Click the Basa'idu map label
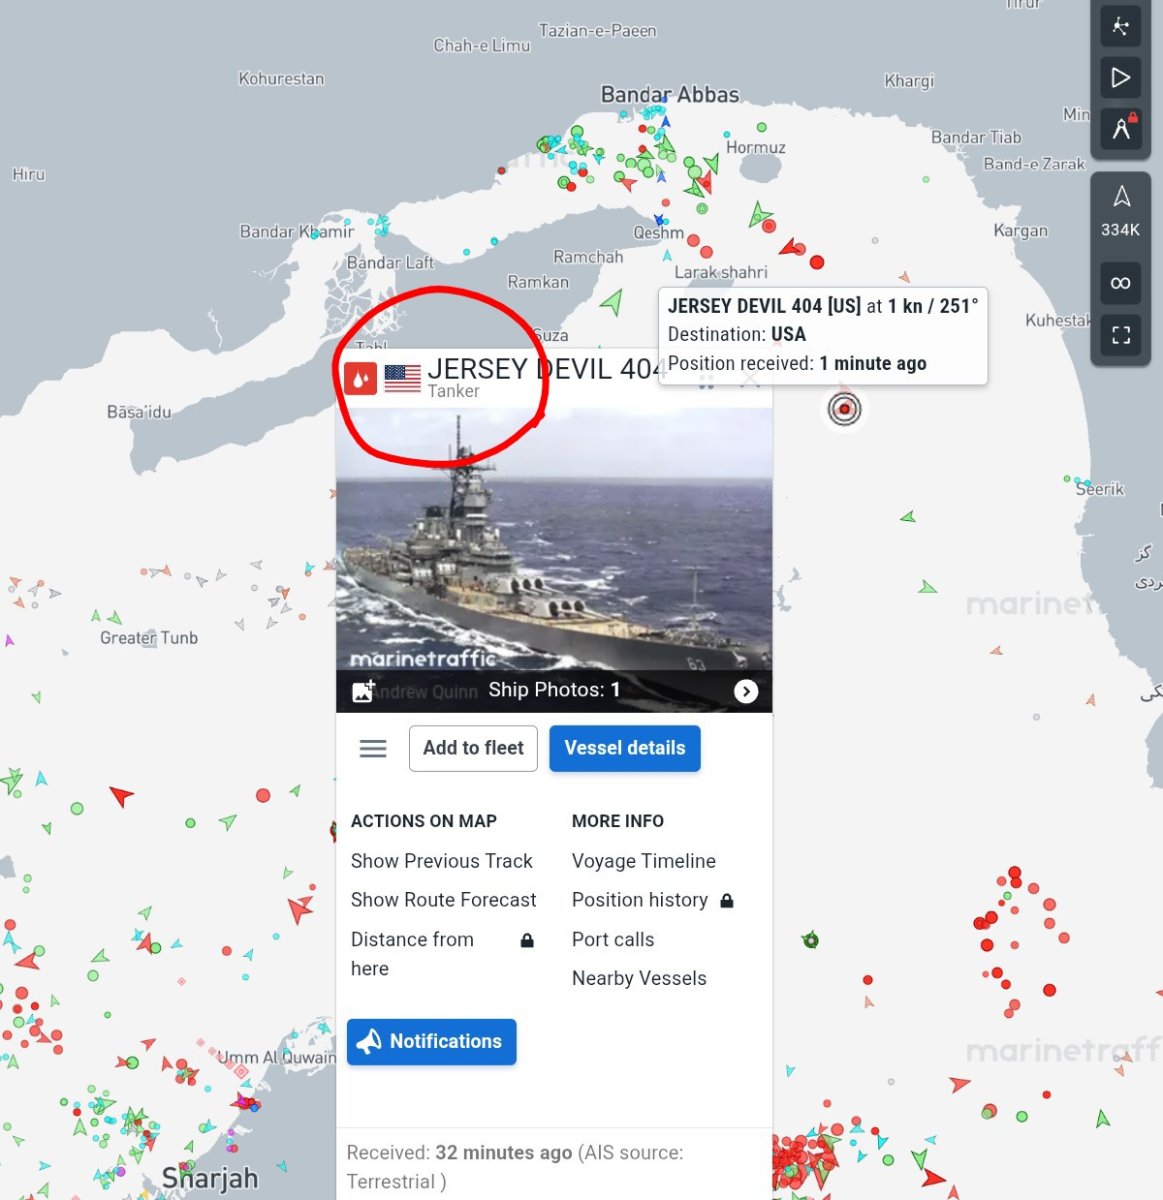The height and width of the screenshot is (1200, 1163). click(139, 411)
